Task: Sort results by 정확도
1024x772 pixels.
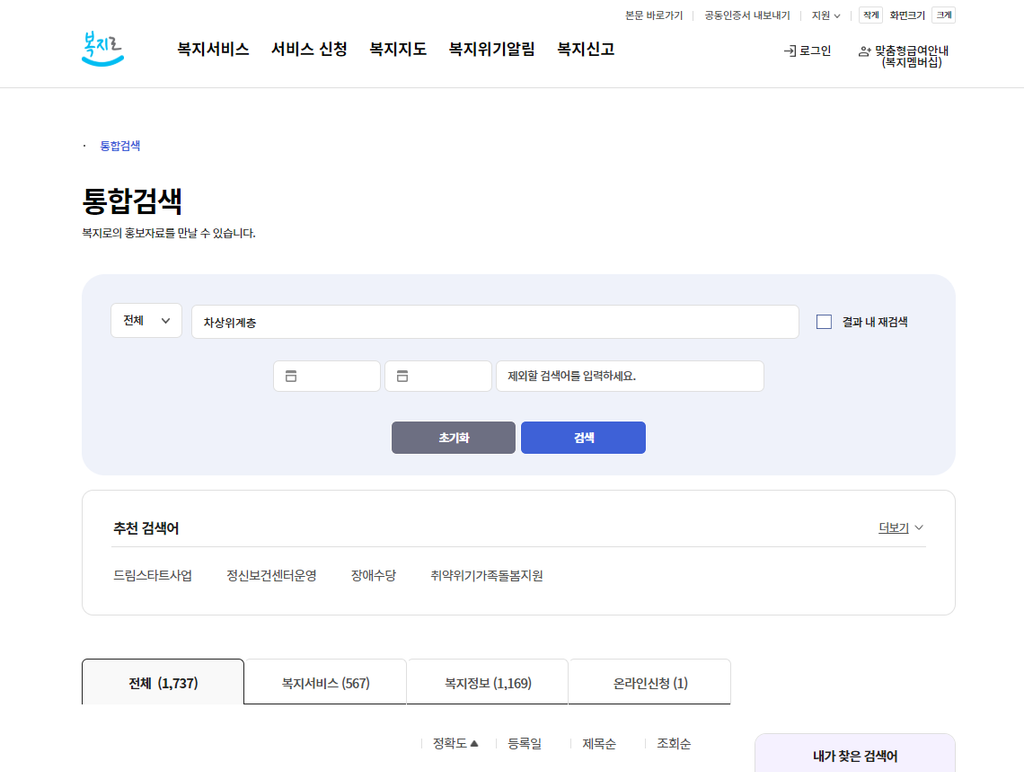Action: click(x=455, y=743)
